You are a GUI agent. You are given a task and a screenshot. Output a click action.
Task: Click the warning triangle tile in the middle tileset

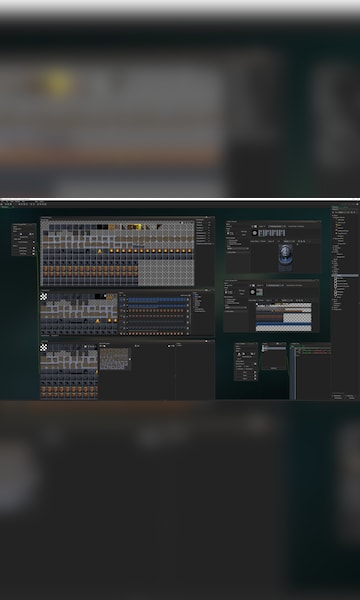97,321
